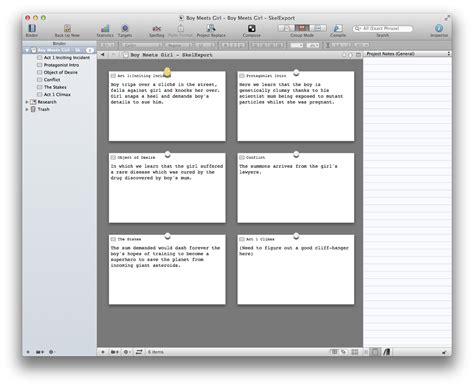Collapse the Boy Meets Girl binder folder
This screenshot has height=387, width=474.
27,50
